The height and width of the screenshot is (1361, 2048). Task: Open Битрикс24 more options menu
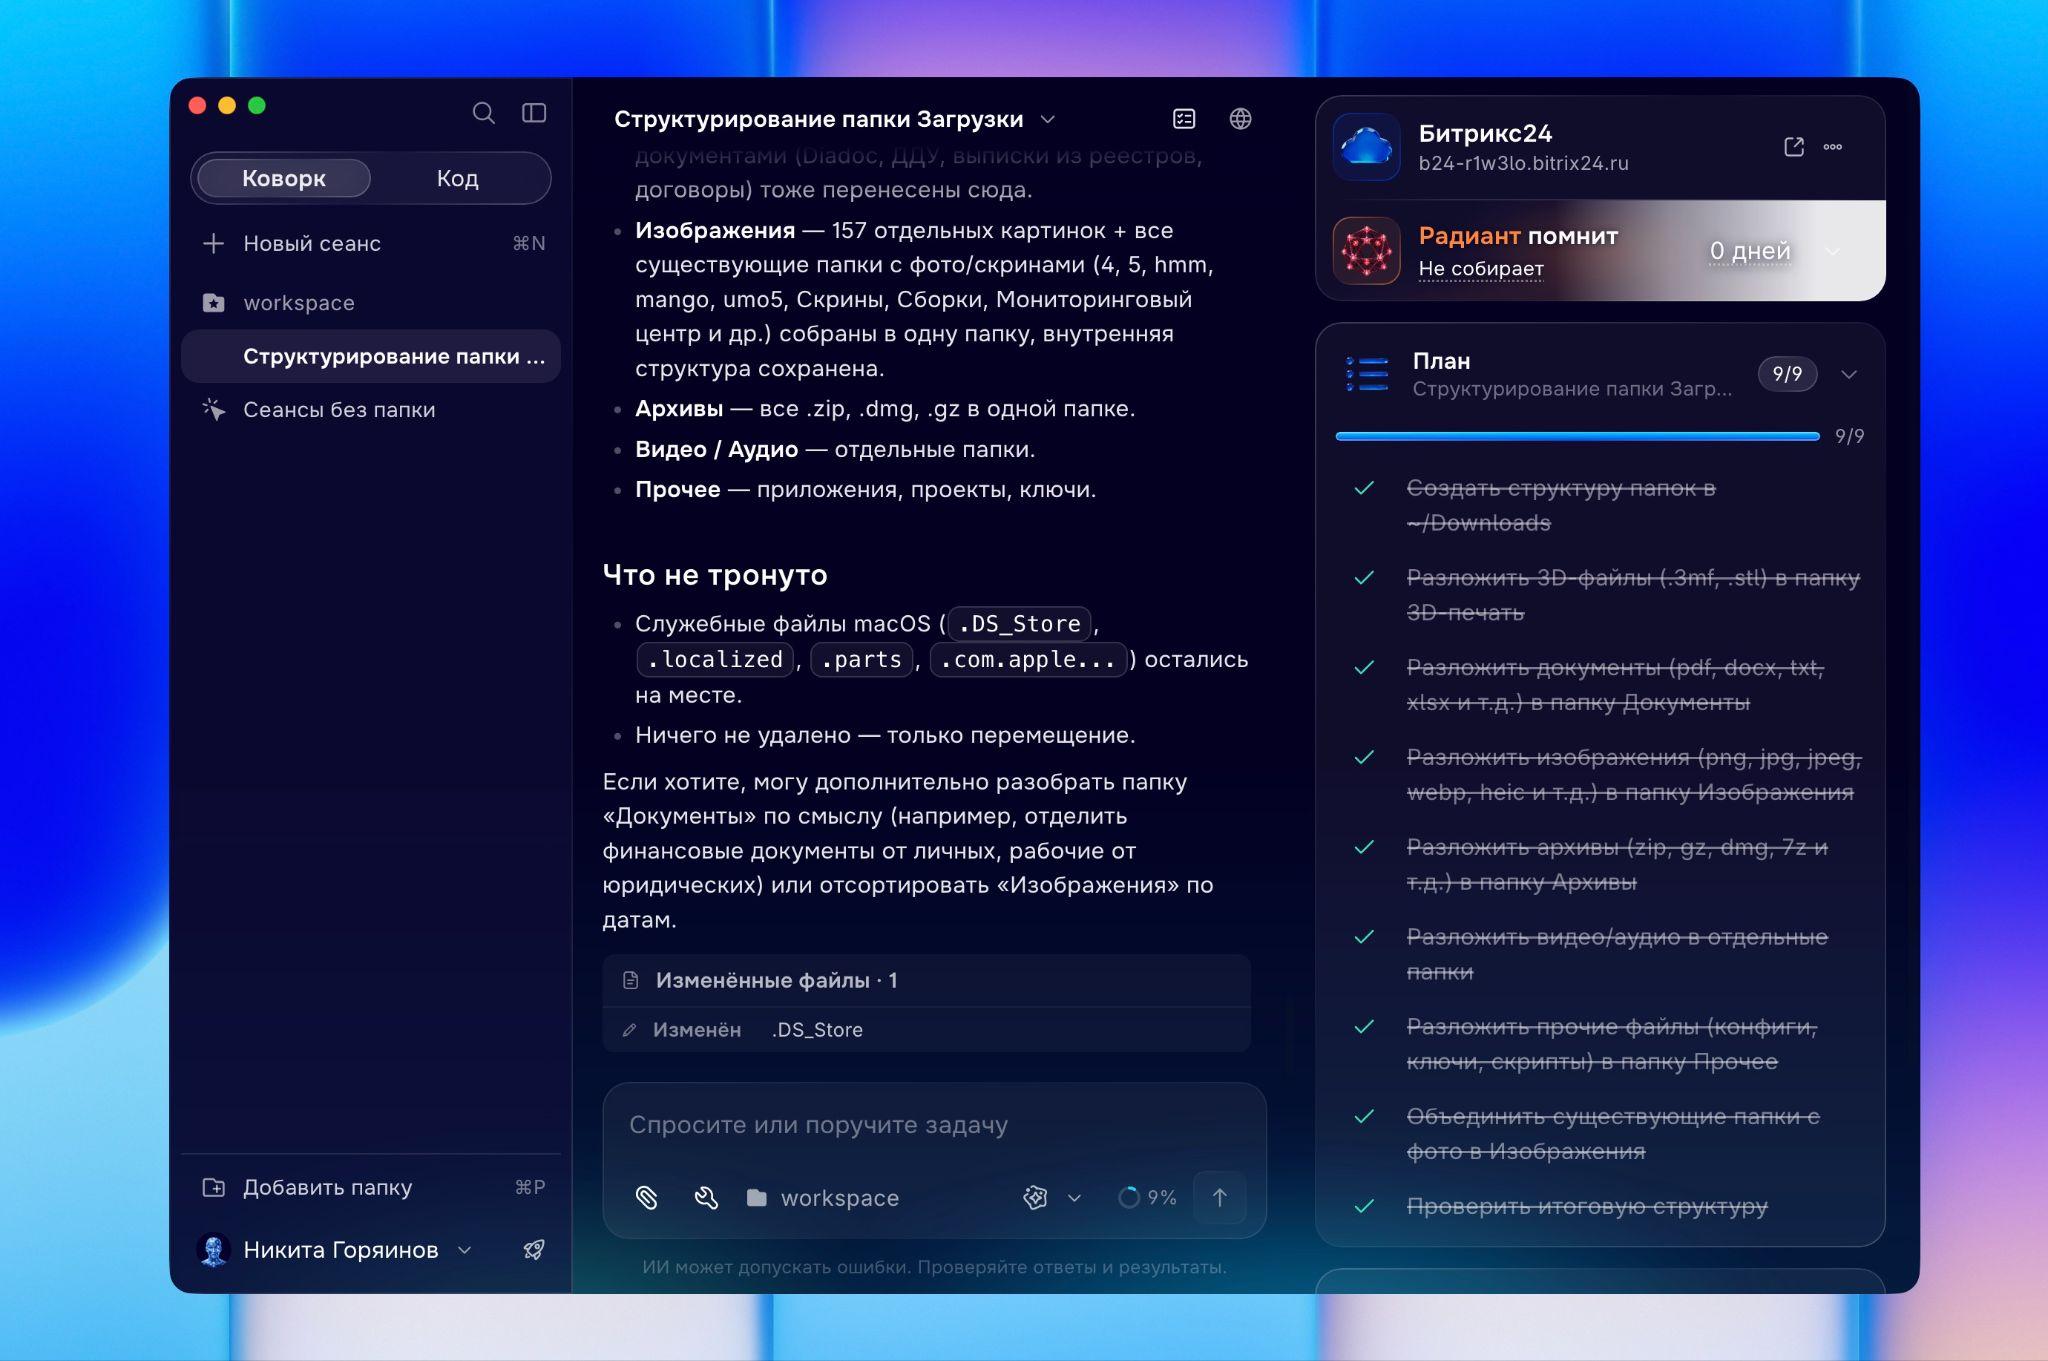tap(1832, 147)
